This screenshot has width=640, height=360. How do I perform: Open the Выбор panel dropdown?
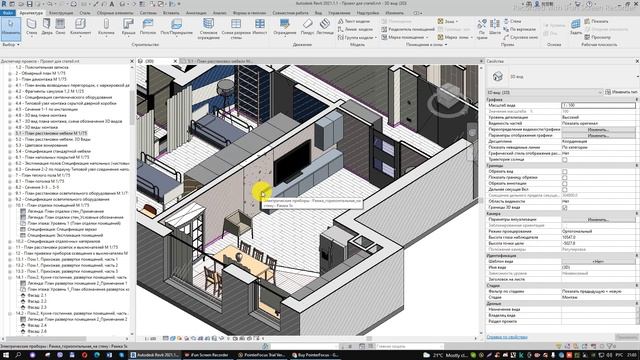(x=11, y=44)
